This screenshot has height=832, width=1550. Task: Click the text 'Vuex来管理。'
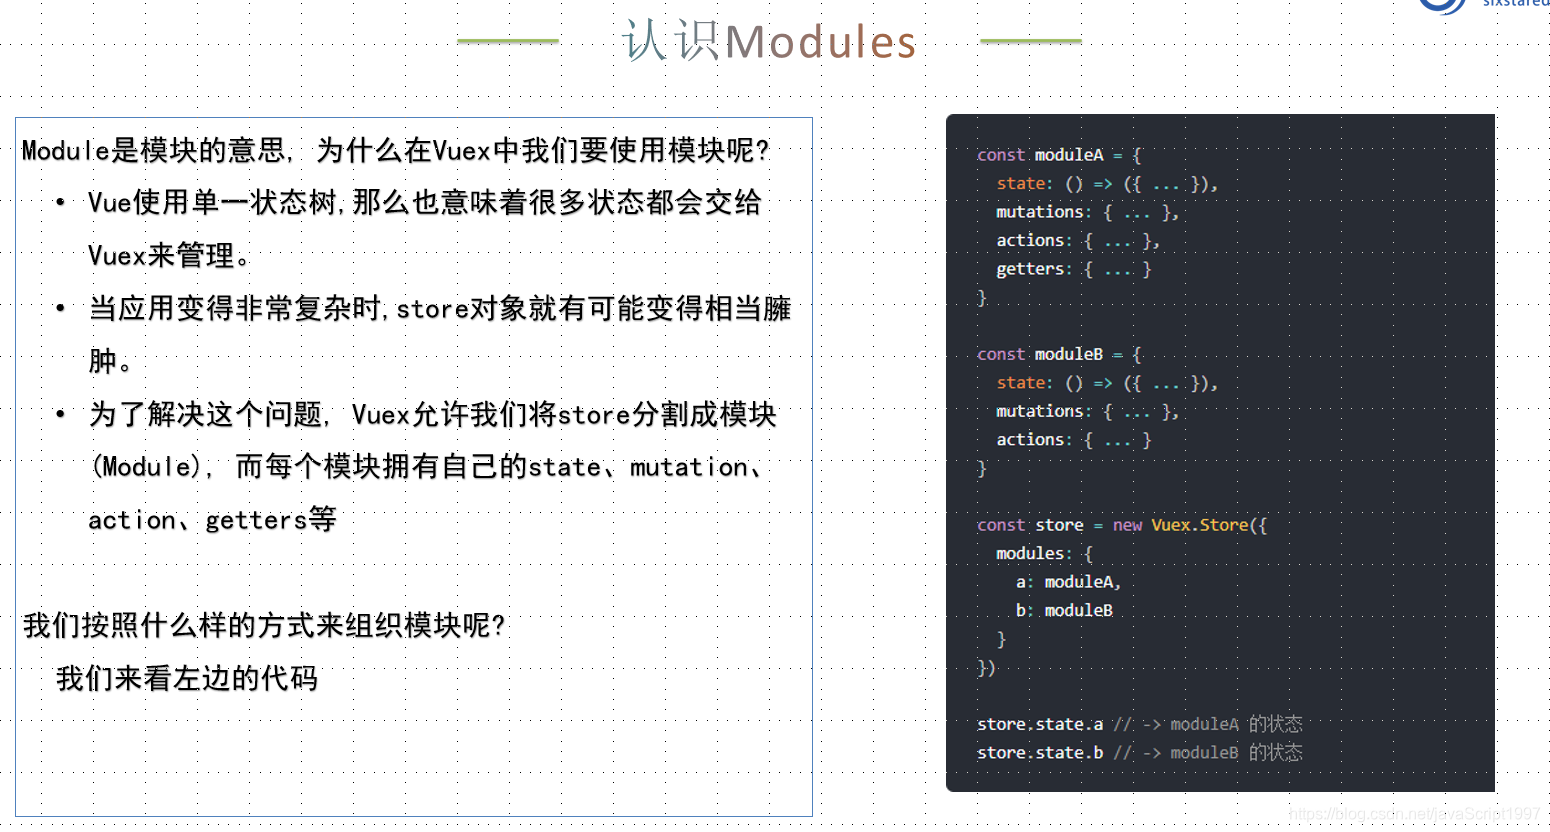[168, 256]
